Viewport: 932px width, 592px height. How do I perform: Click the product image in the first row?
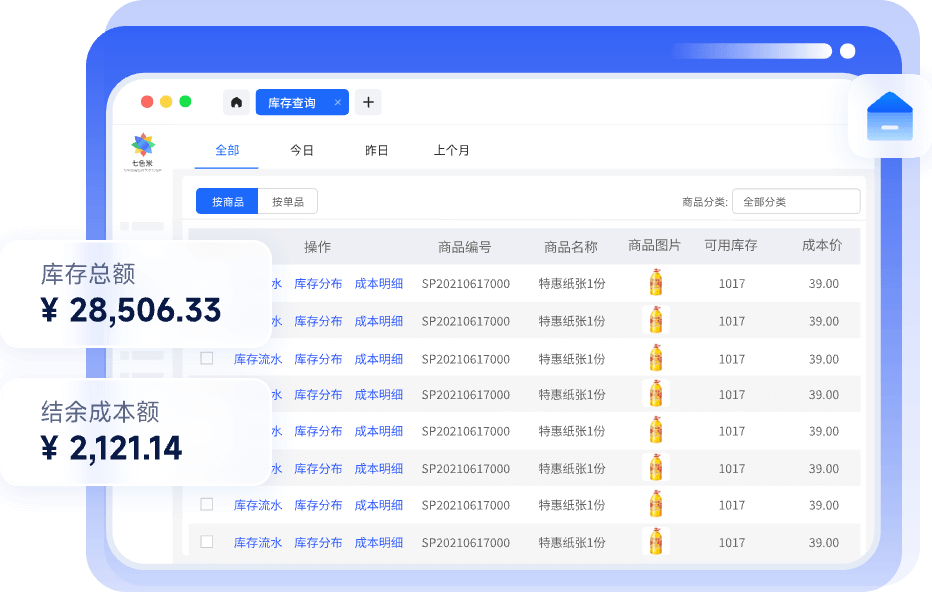click(656, 283)
